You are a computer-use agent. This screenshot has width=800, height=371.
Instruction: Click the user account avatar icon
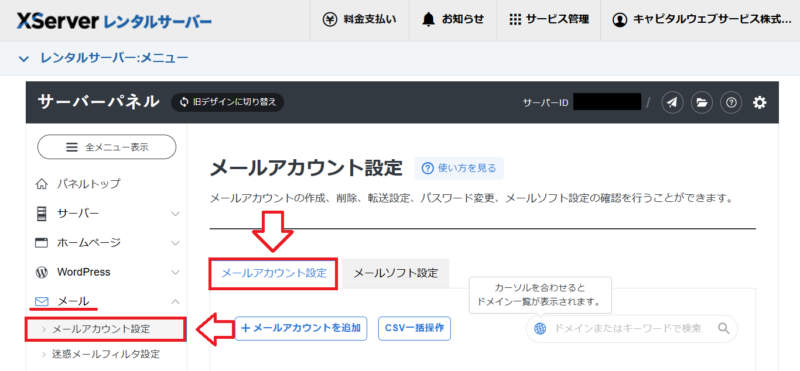tap(619, 20)
